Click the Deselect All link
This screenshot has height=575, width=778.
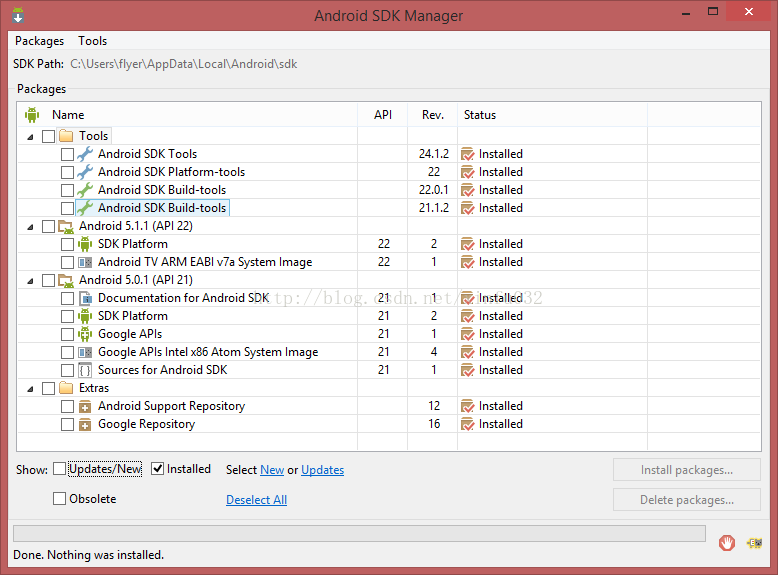pyautogui.click(x=256, y=500)
